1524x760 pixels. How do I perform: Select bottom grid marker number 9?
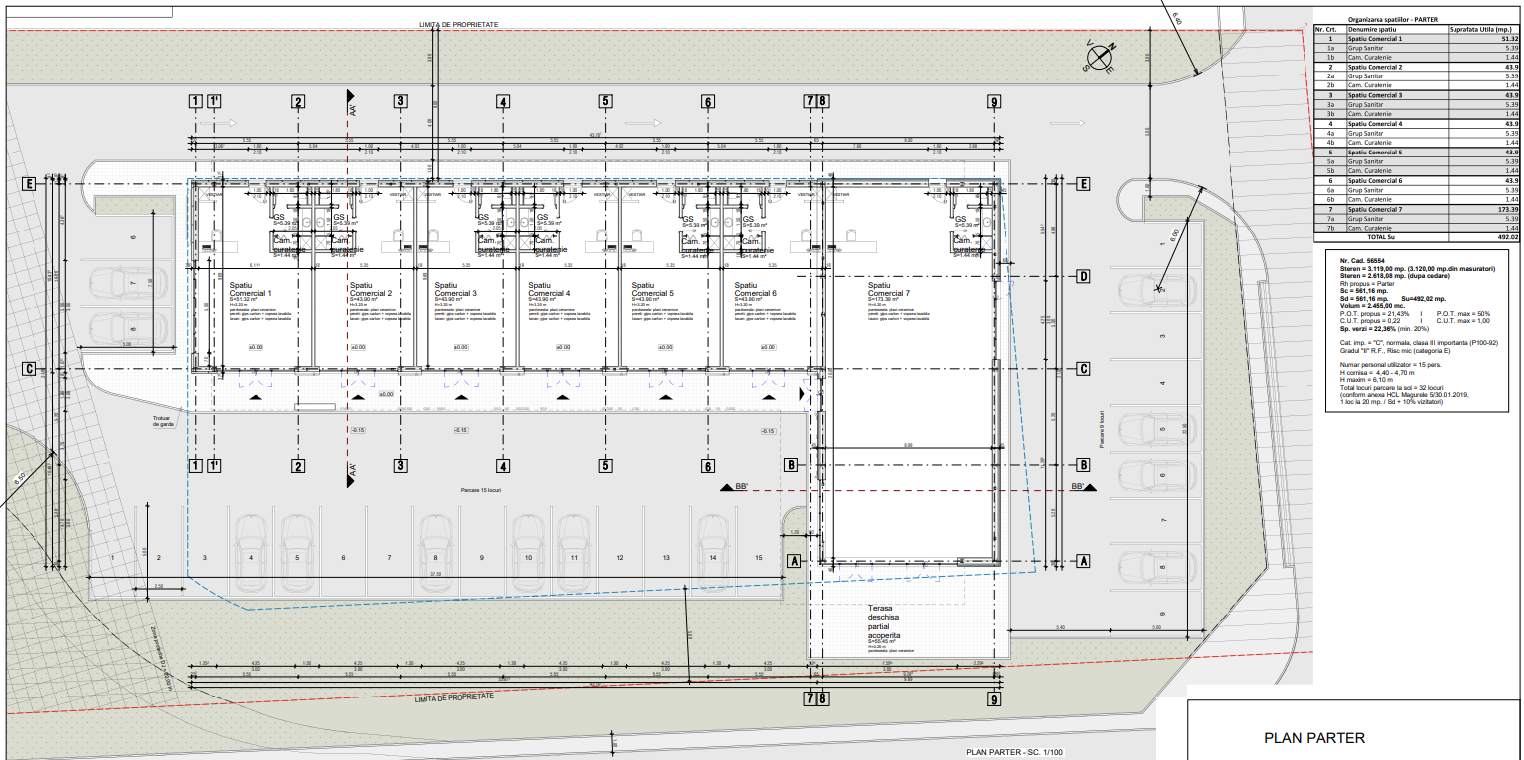[x=993, y=699]
